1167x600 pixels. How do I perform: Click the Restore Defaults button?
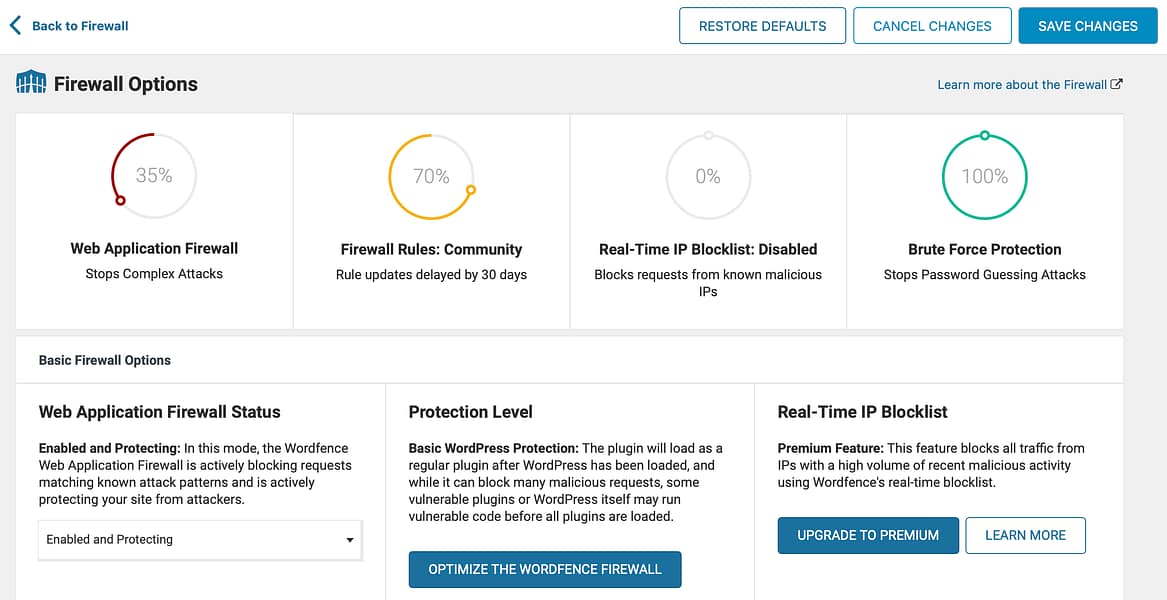762,26
